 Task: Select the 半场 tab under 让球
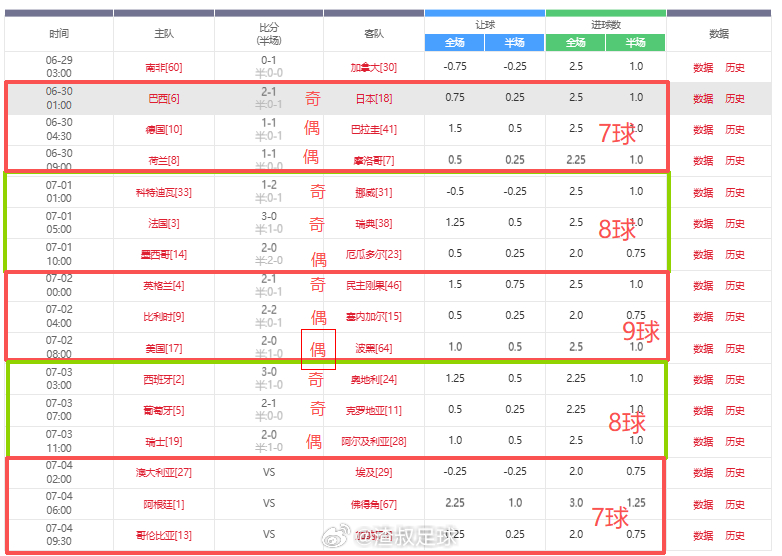(x=515, y=43)
